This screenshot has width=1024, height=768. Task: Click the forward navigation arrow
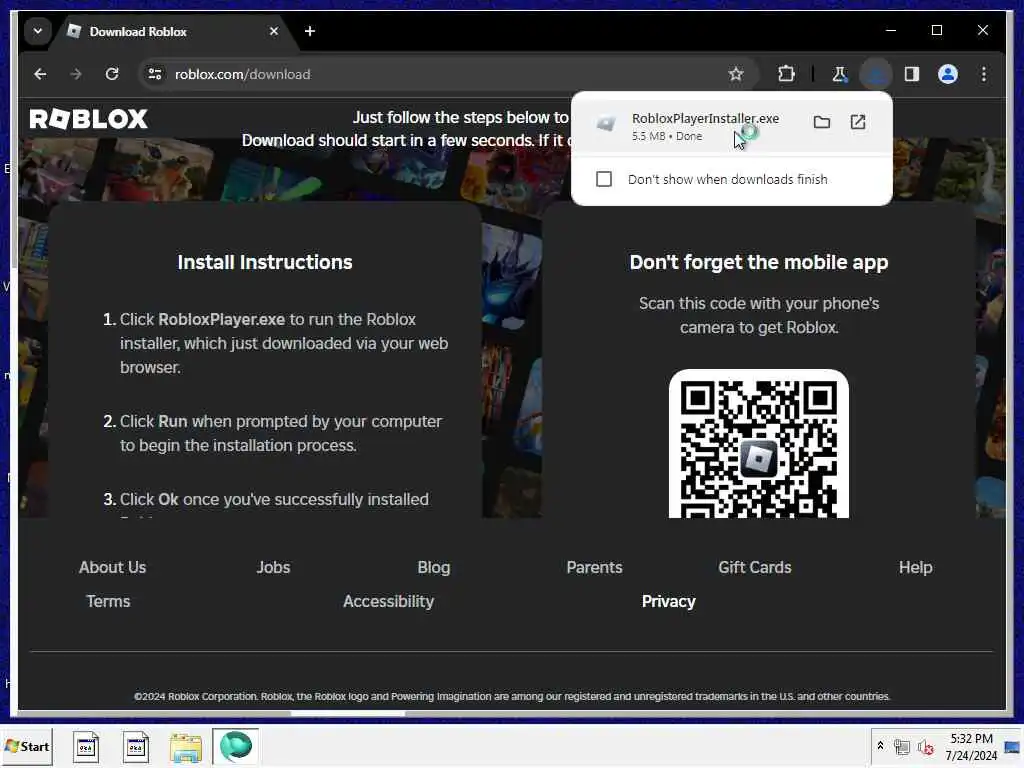click(x=76, y=74)
